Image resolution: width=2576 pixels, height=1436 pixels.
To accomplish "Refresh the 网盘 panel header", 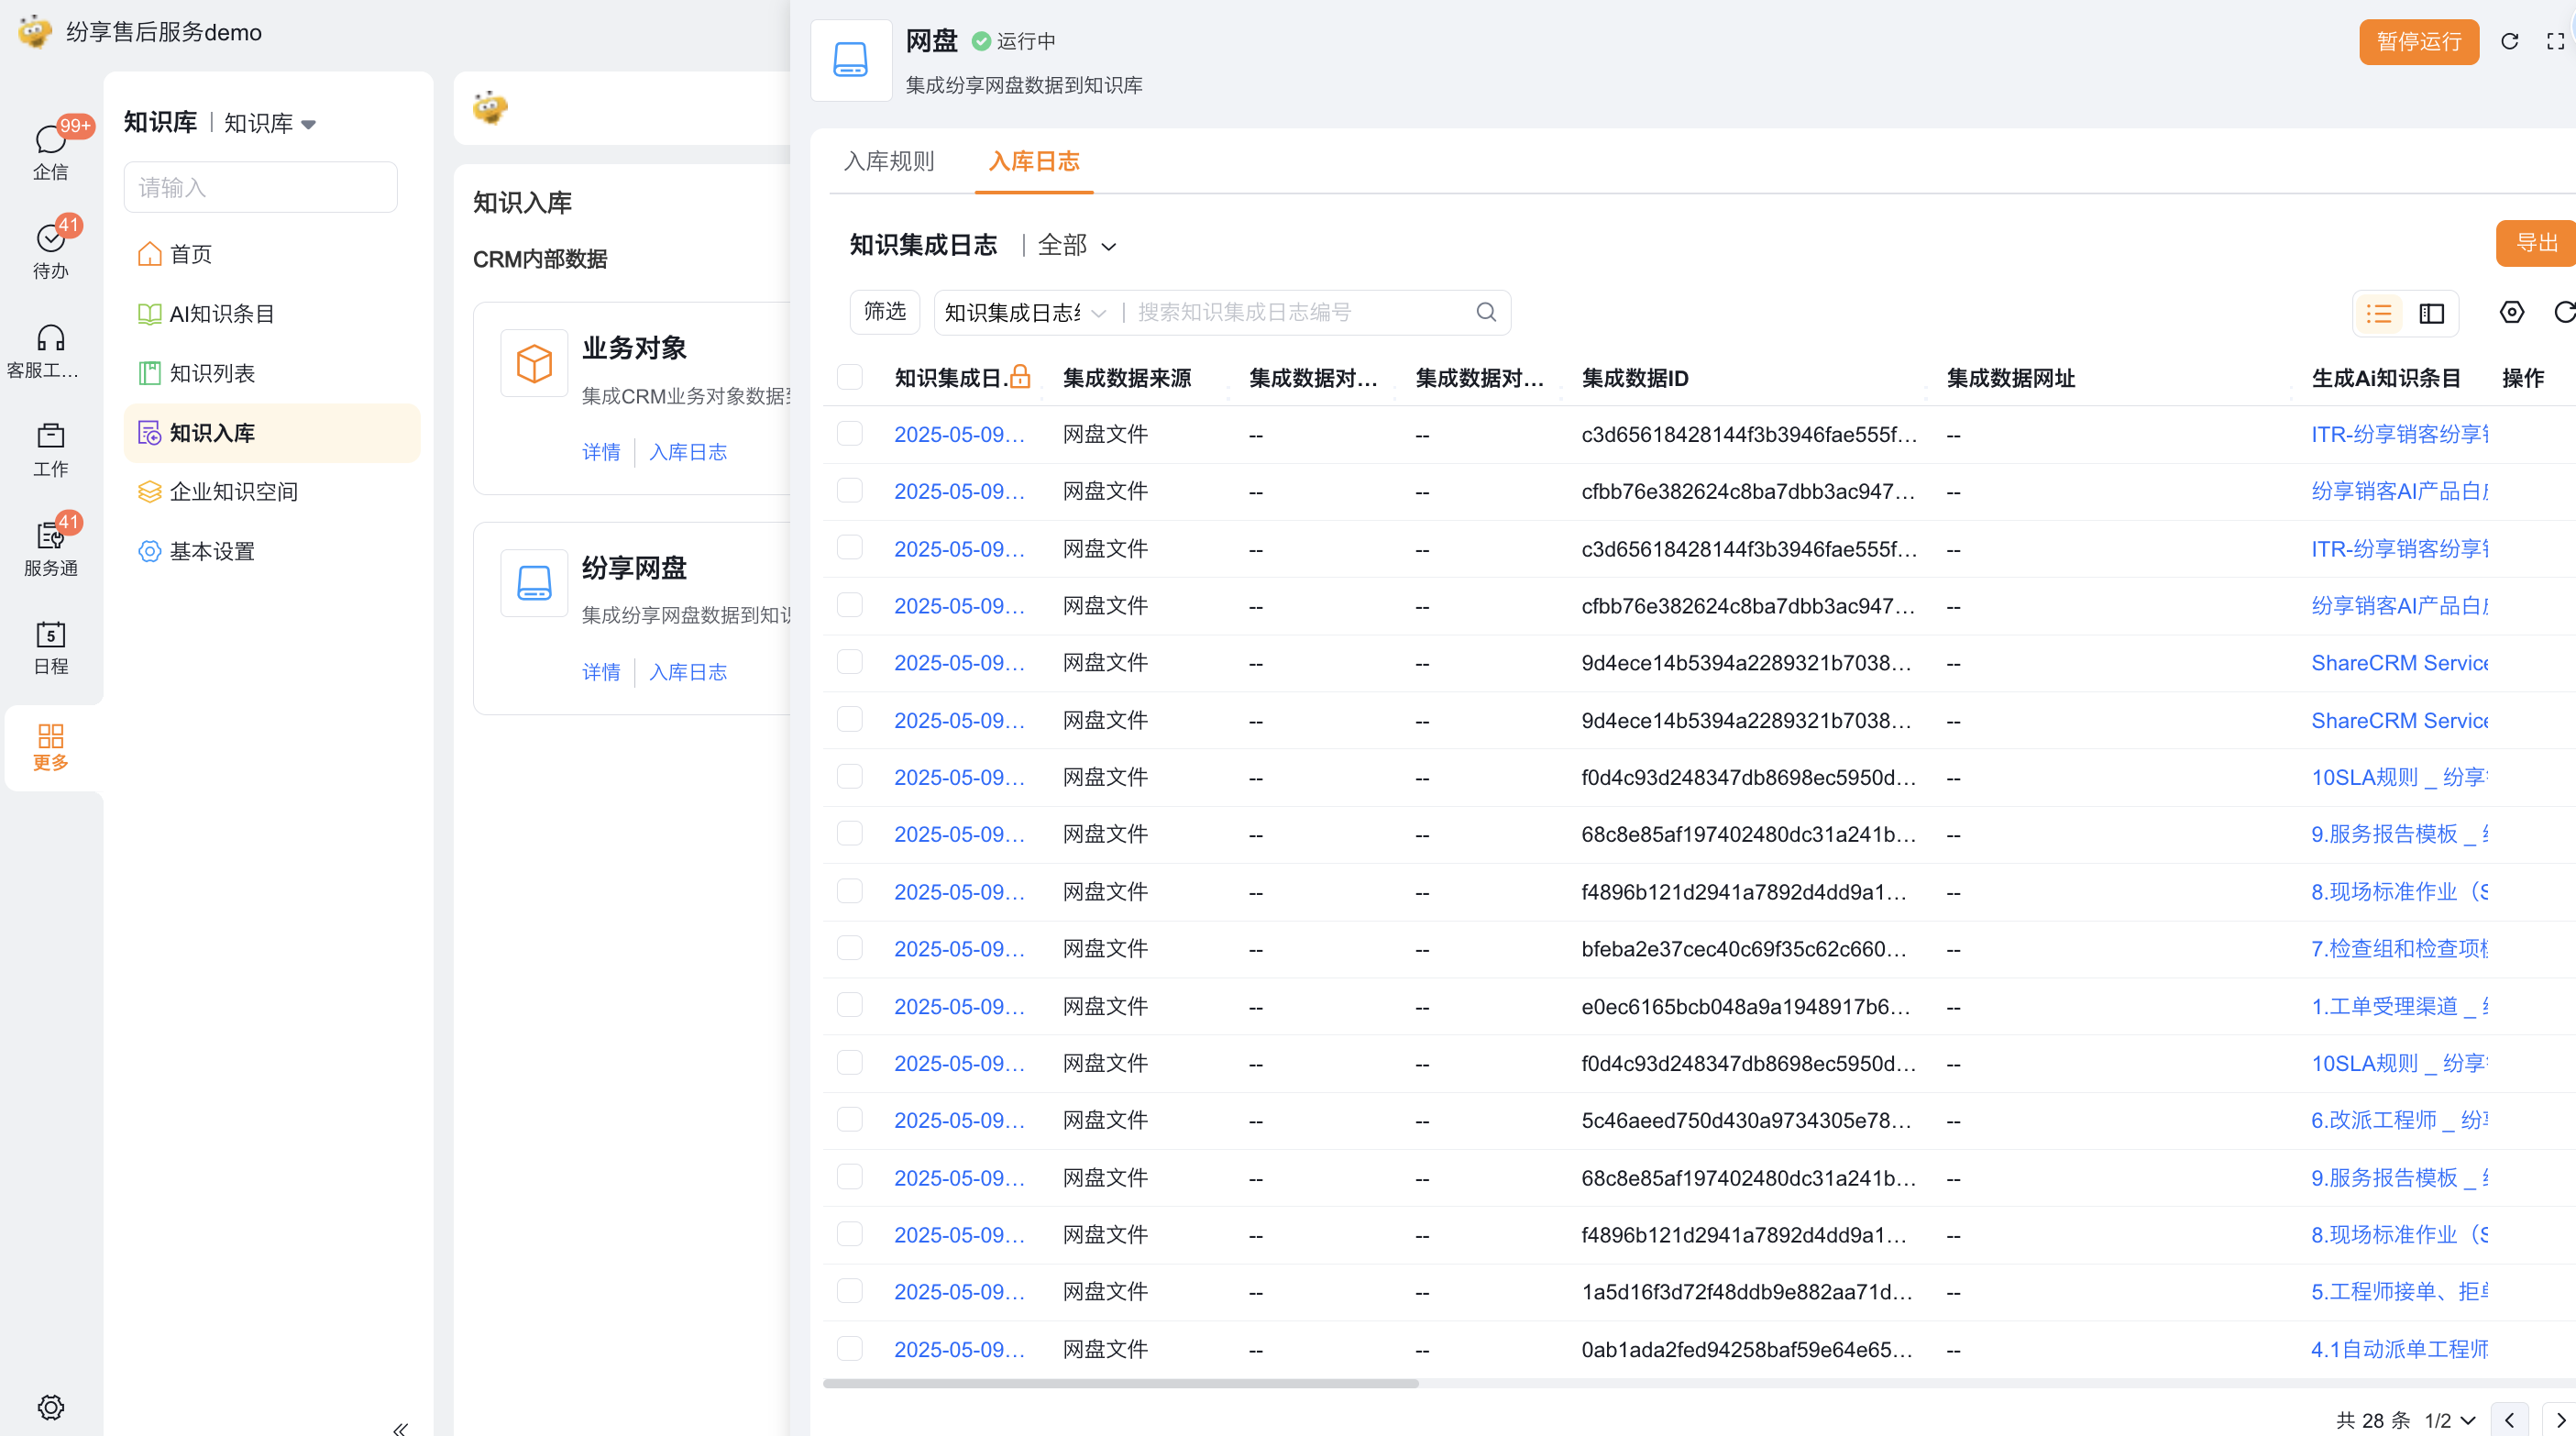I will tap(2509, 41).
